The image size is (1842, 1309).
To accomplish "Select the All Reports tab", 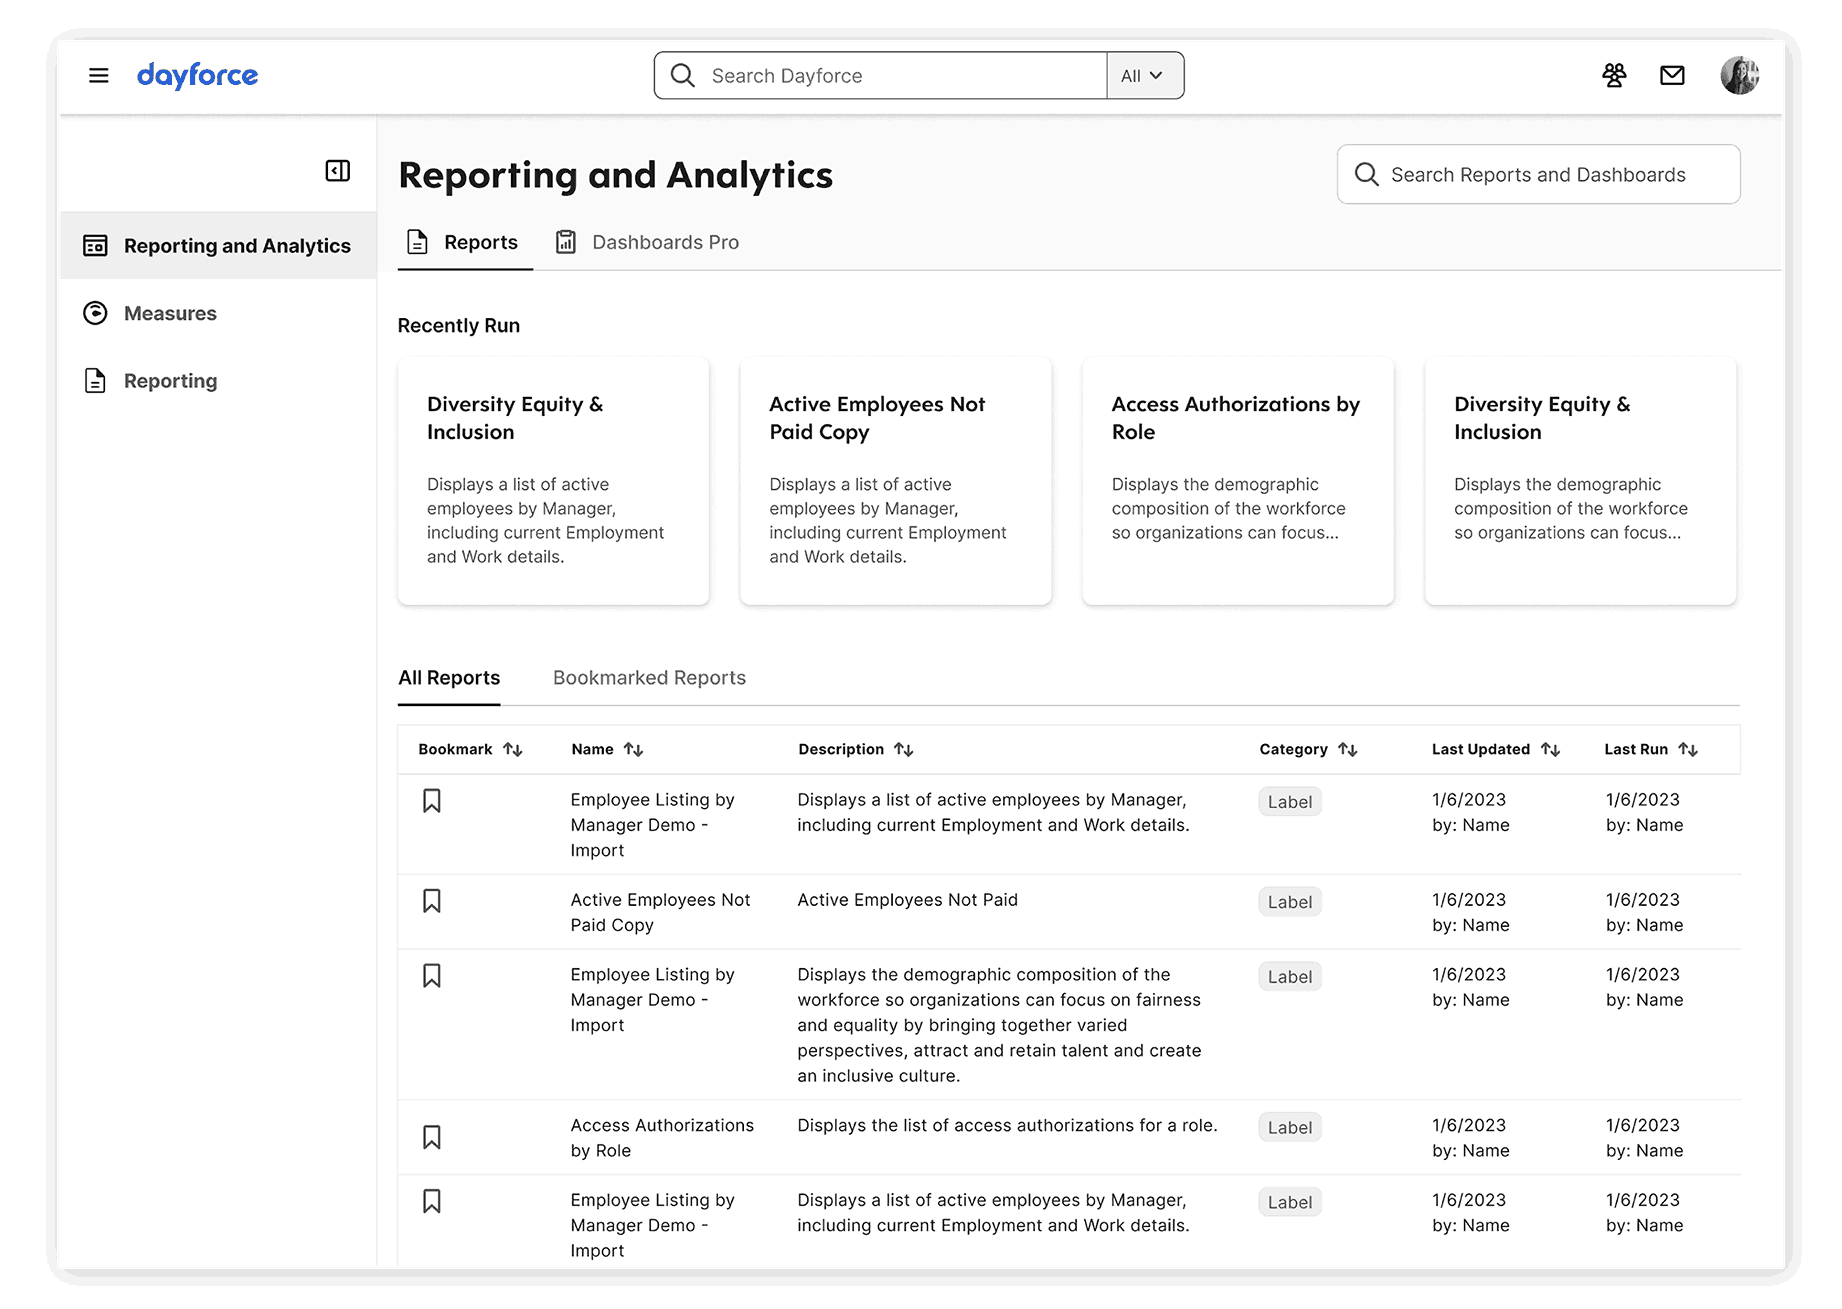I will (x=449, y=678).
